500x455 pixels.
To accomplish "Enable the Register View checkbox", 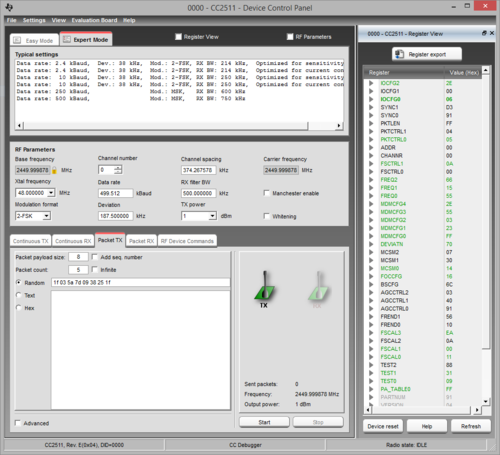I will tap(179, 37).
